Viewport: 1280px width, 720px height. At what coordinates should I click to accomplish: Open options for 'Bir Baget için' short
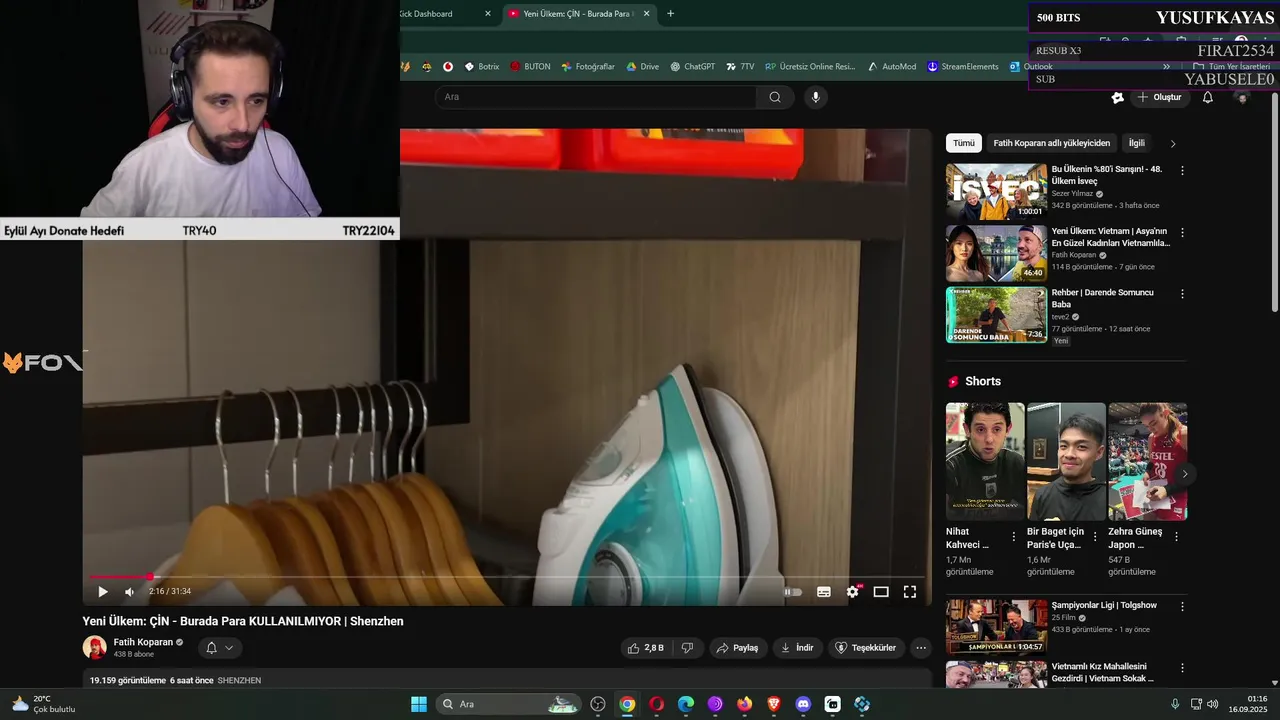(x=1095, y=537)
